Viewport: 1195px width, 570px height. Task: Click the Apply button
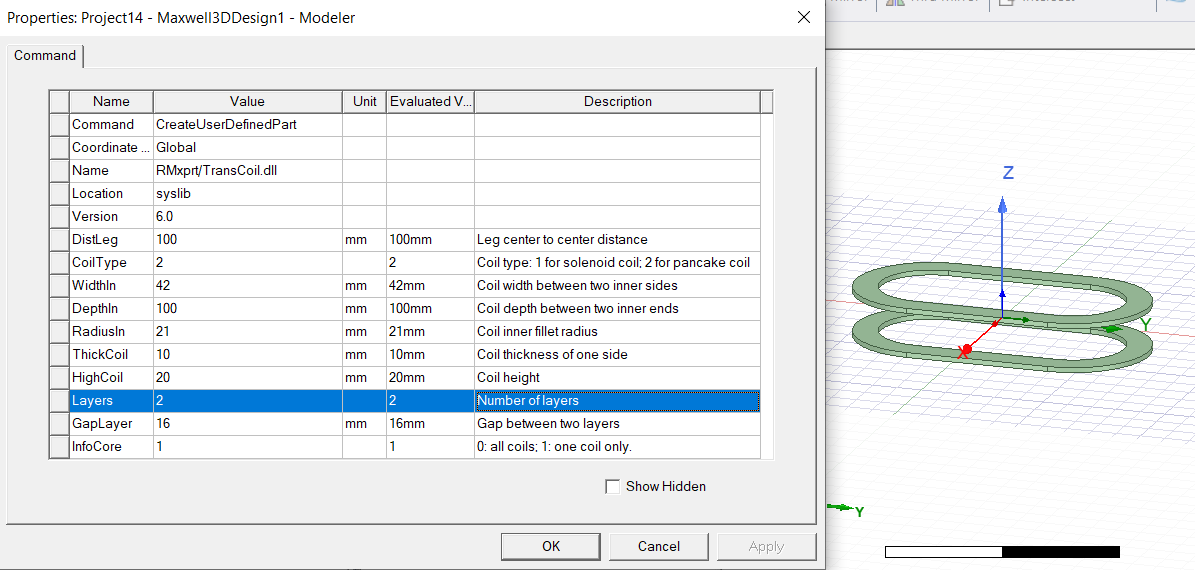click(766, 546)
